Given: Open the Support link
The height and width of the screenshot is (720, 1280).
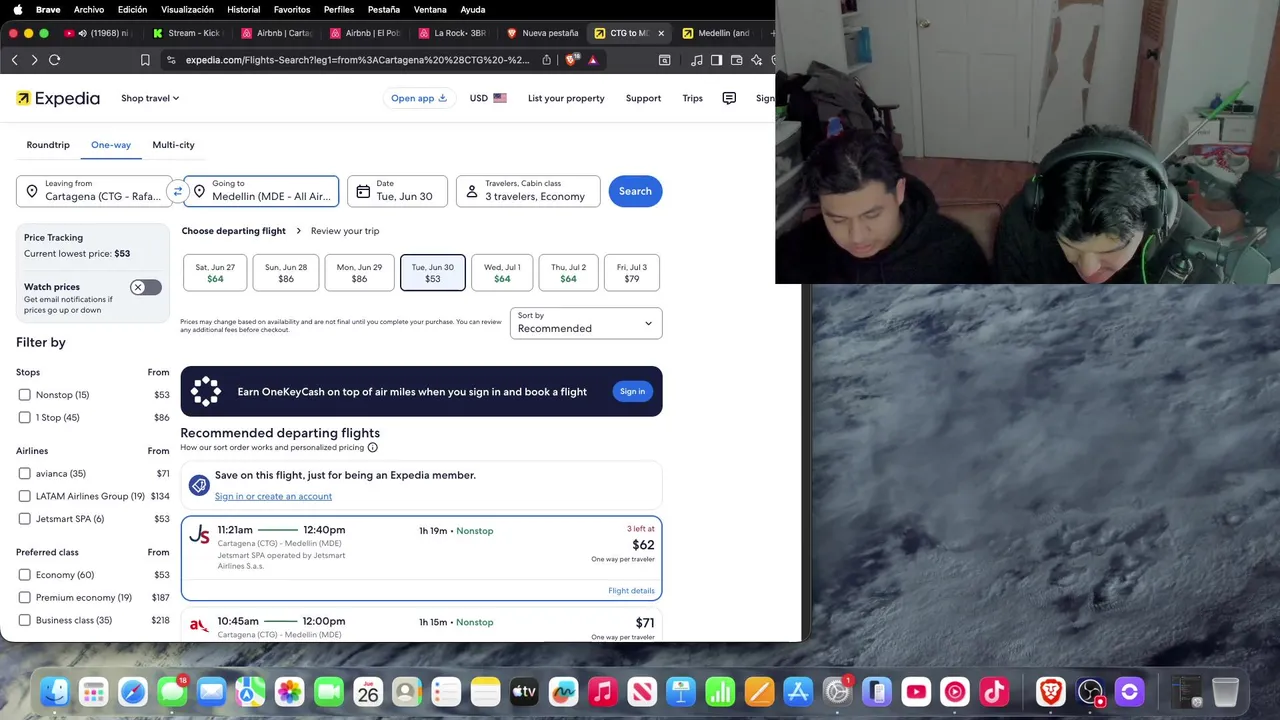Looking at the screenshot, I should [x=643, y=98].
